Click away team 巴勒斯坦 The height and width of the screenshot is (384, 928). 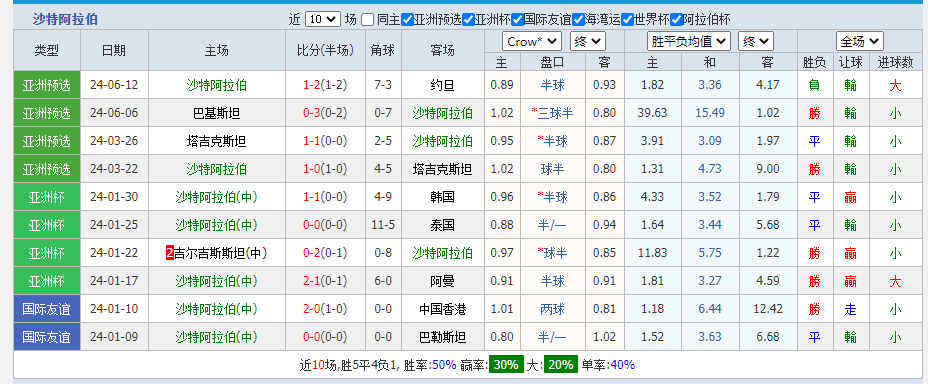442,337
